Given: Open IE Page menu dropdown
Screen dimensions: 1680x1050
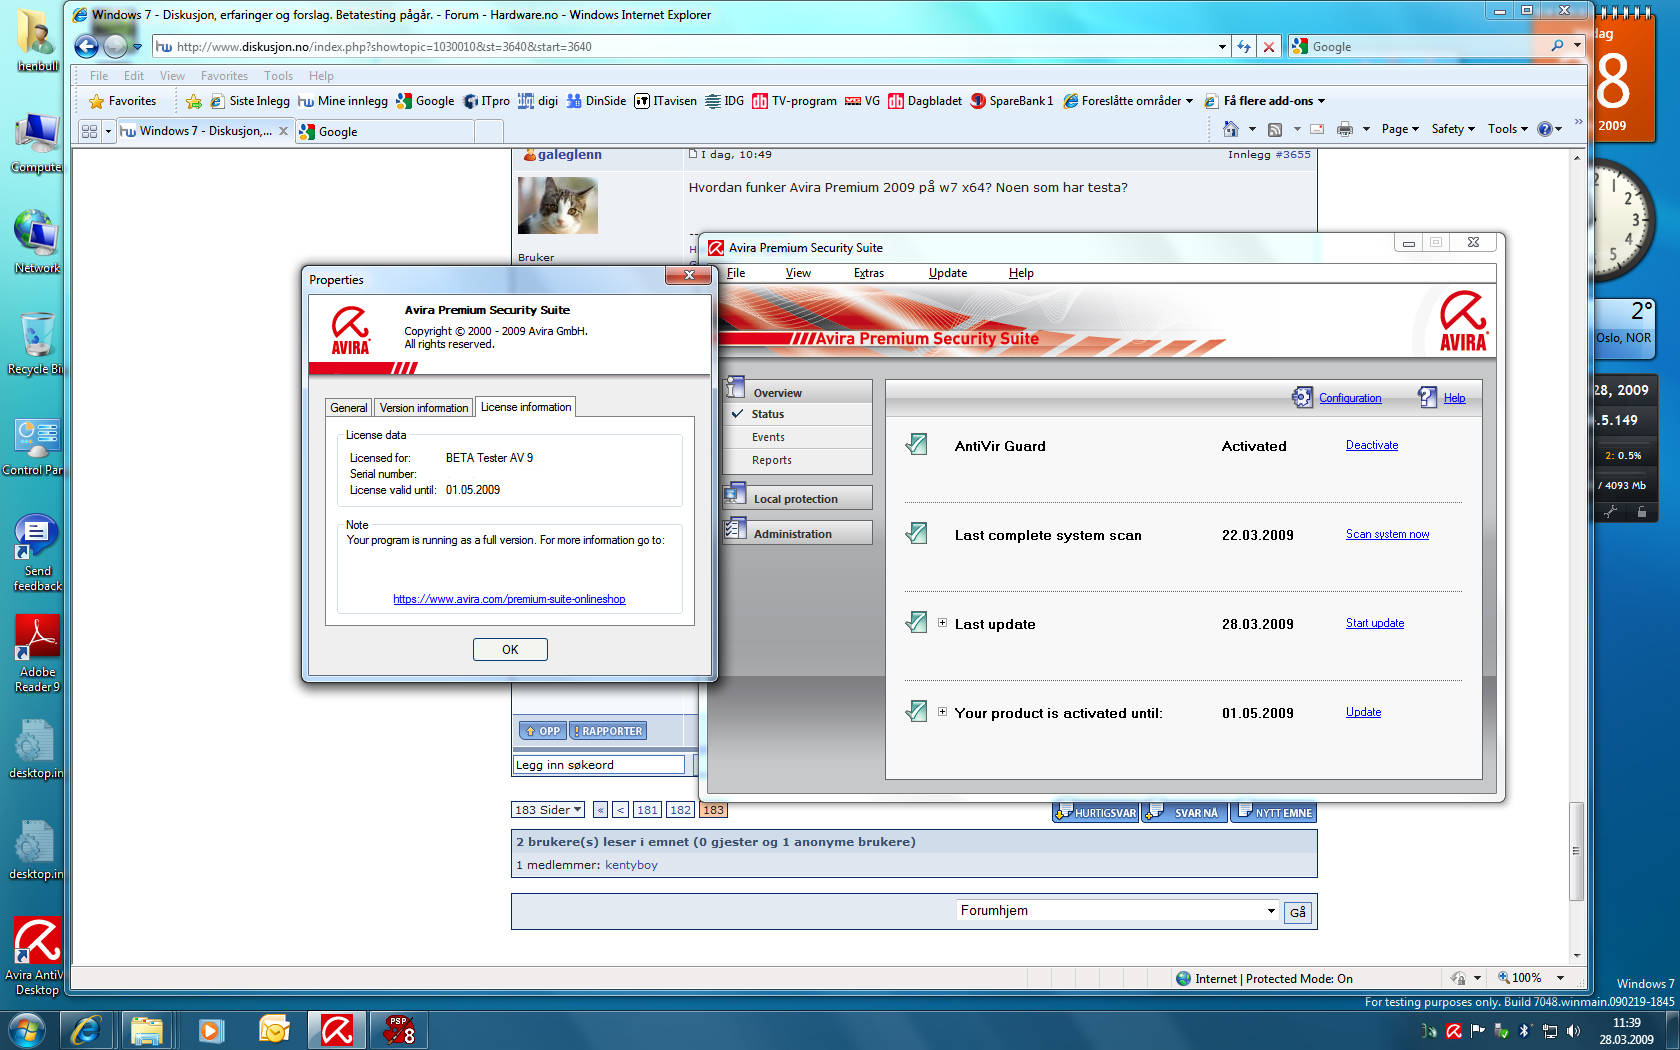Looking at the screenshot, I should tap(1400, 129).
